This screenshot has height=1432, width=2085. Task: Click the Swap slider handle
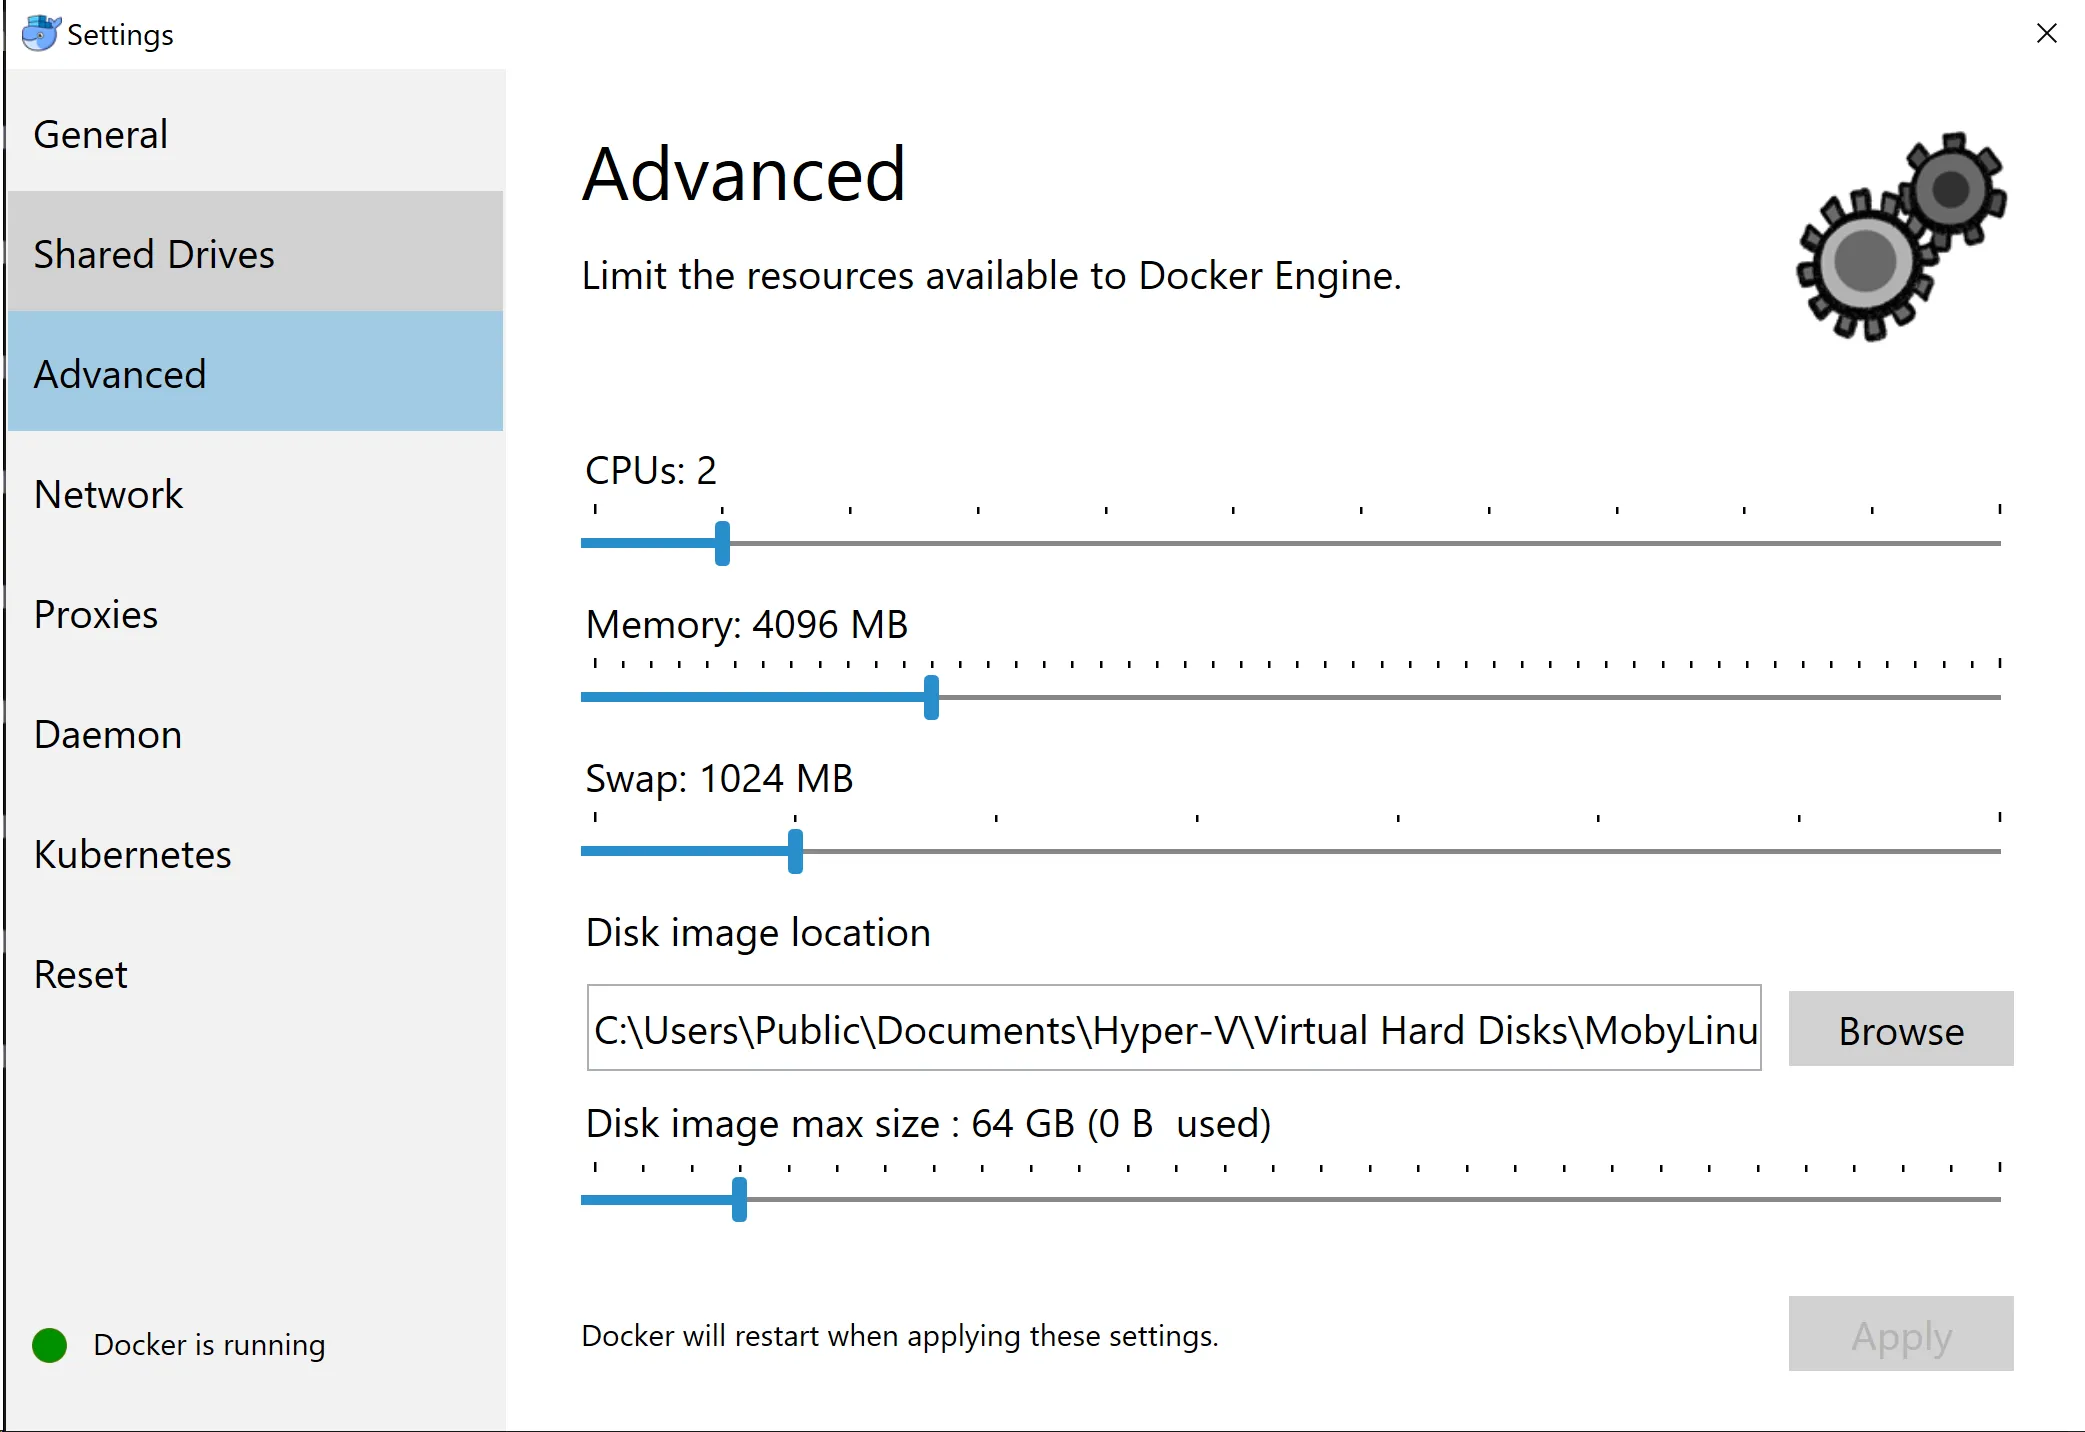(795, 851)
